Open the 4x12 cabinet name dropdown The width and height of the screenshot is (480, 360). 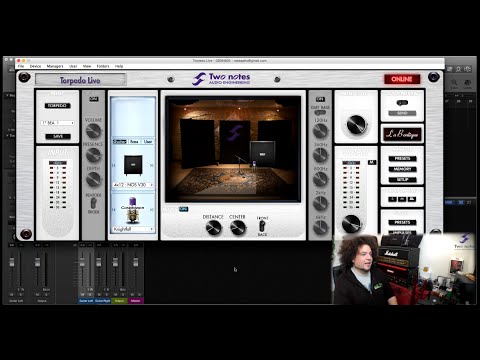point(133,185)
